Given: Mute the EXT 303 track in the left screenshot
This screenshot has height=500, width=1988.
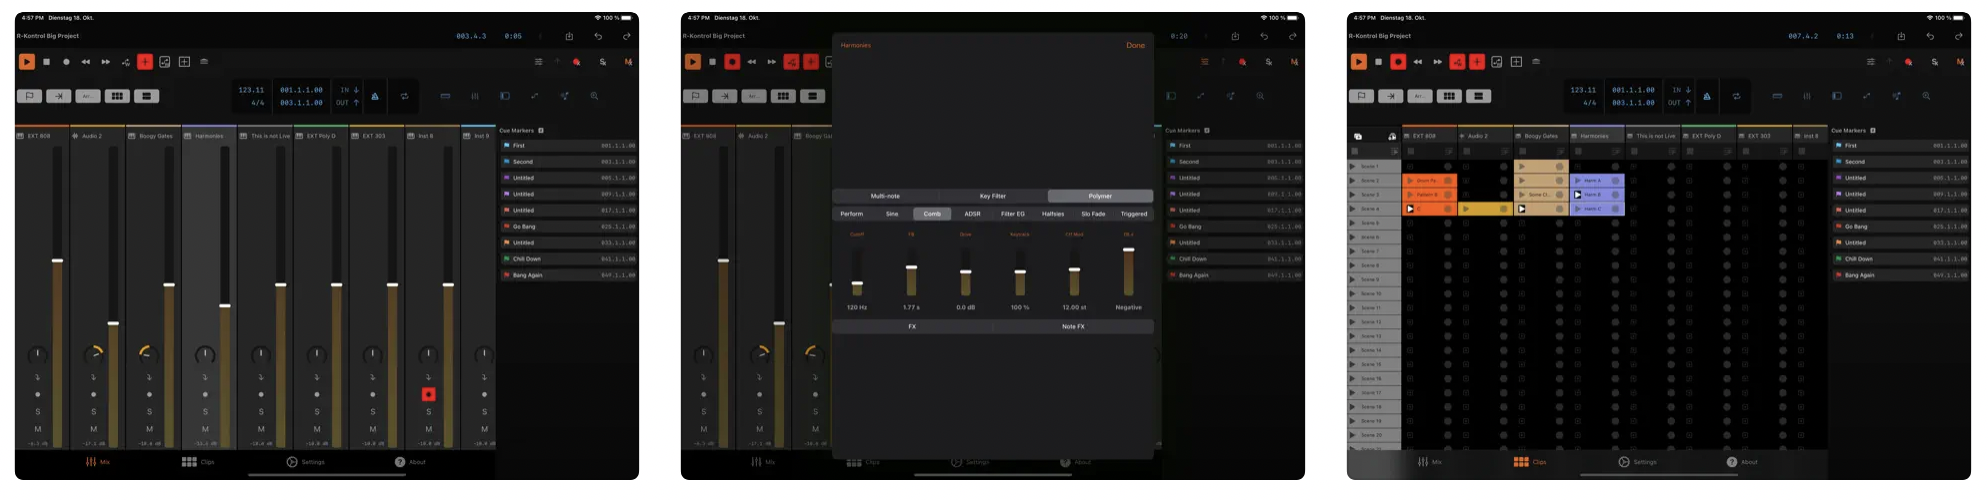Looking at the screenshot, I should click(373, 429).
